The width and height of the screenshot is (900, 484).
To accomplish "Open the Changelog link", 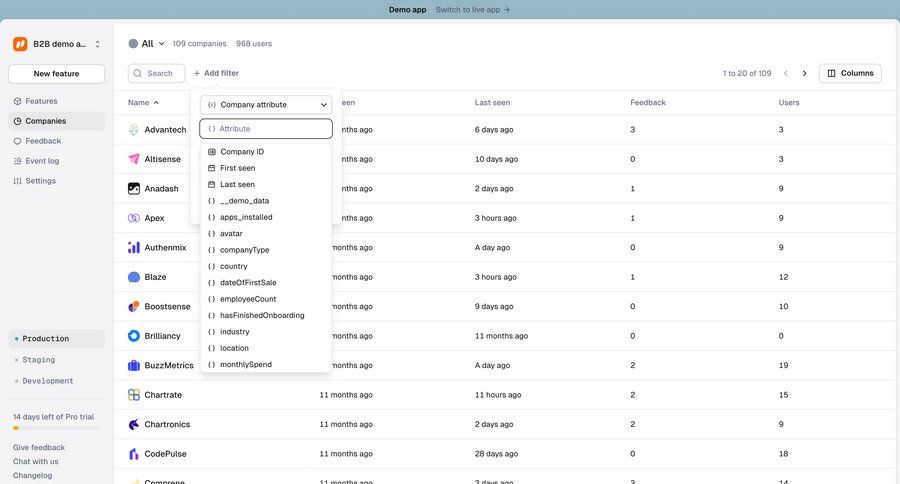I will [x=33, y=475].
